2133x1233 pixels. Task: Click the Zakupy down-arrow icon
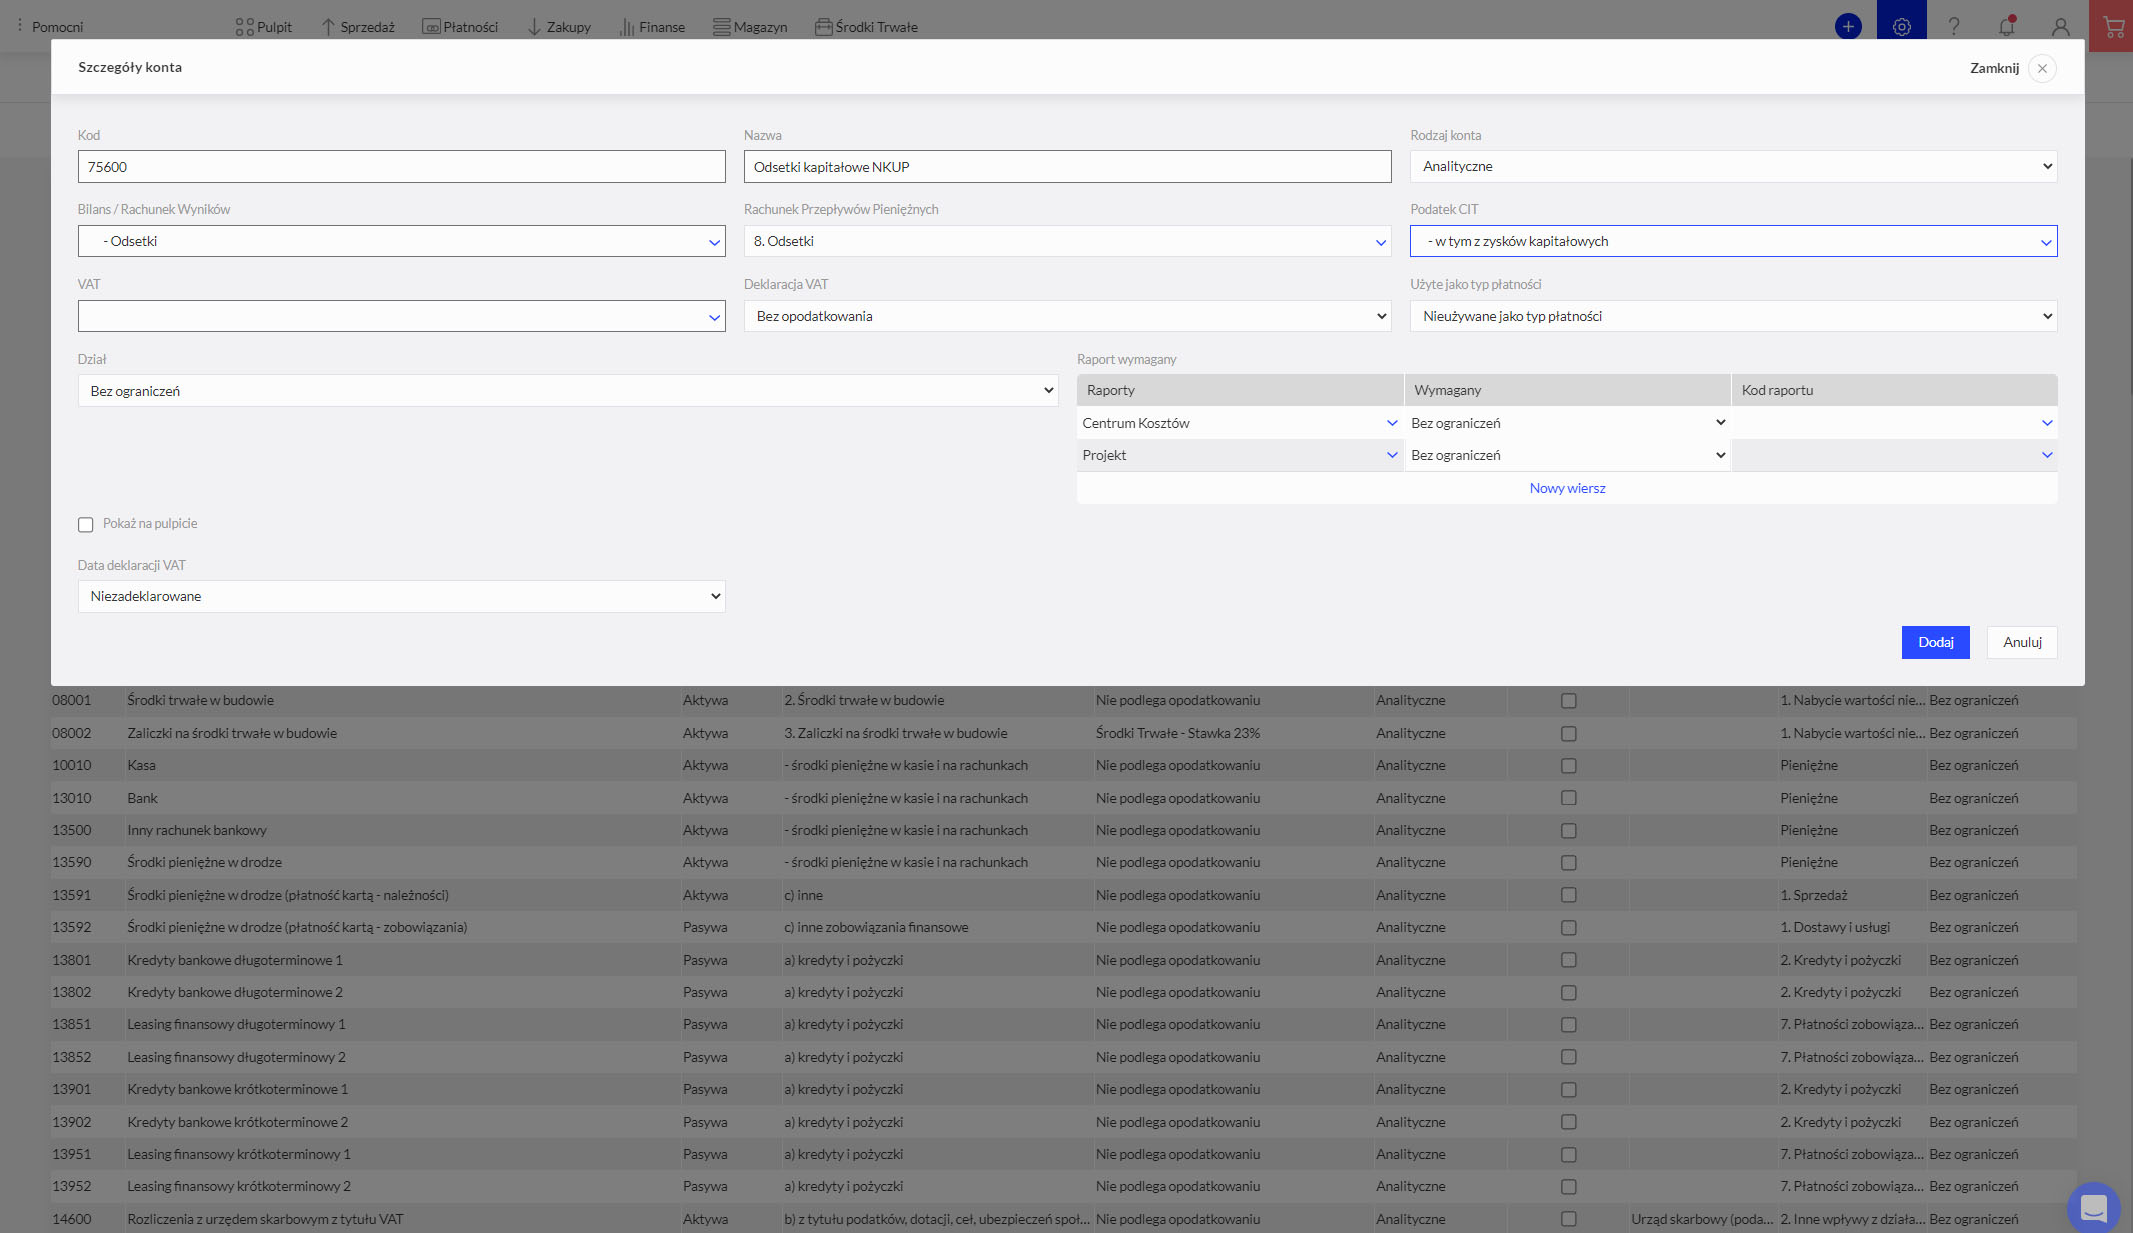coord(534,27)
